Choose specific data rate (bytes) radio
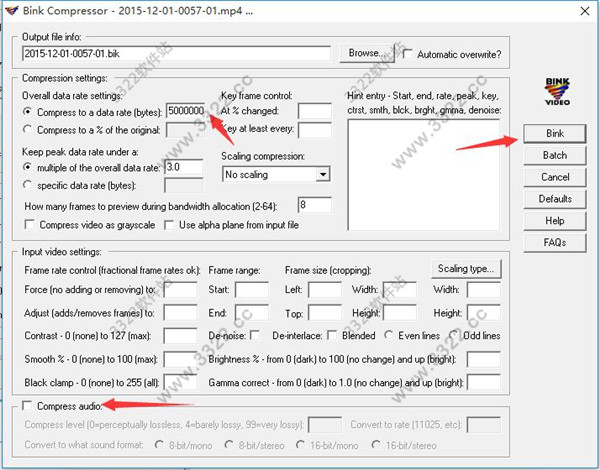Screen dimensions: 600x470 [27, 185]
